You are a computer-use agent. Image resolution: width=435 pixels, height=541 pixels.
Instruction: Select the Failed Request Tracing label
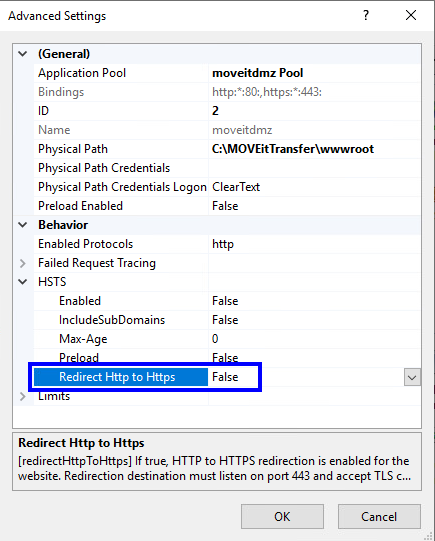[x=97, y=263]
